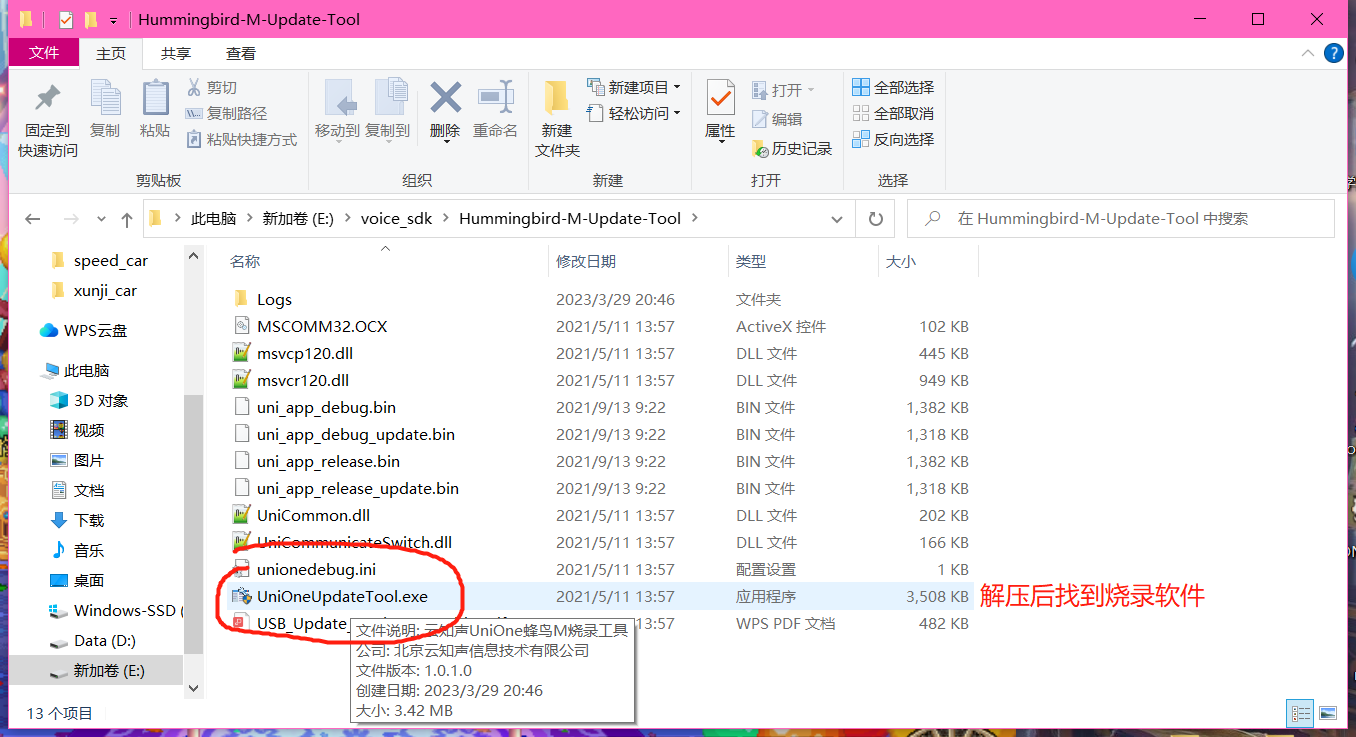Viewport: 1356px width, 737px height.
Task: Open the File (文件) menu tab
Action: 44,53
